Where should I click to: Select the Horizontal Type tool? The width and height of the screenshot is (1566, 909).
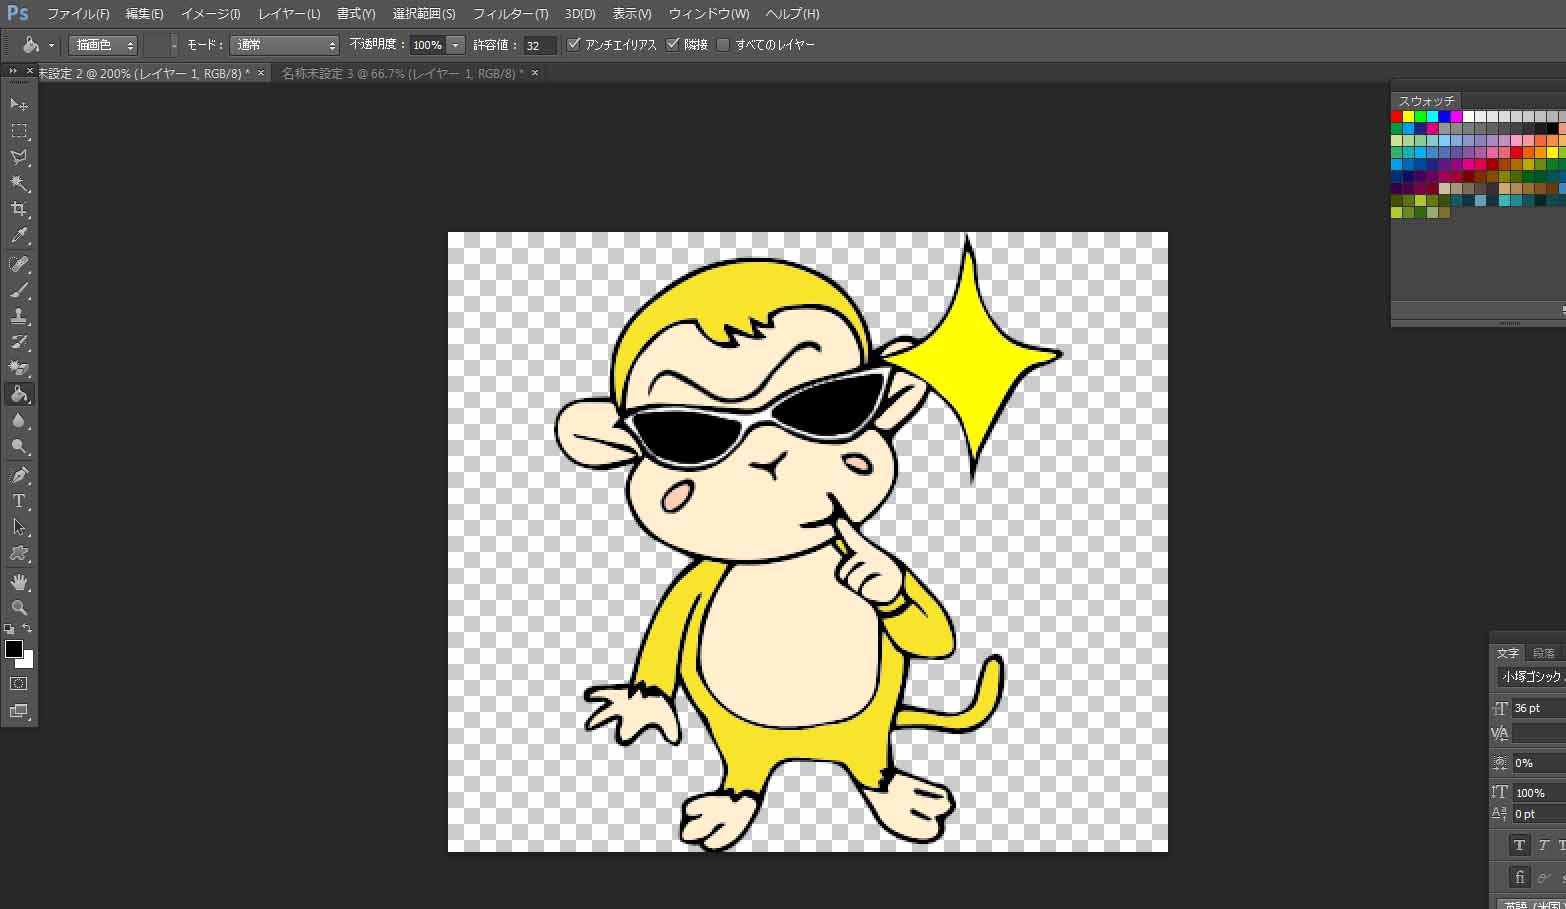coord(19,501)
